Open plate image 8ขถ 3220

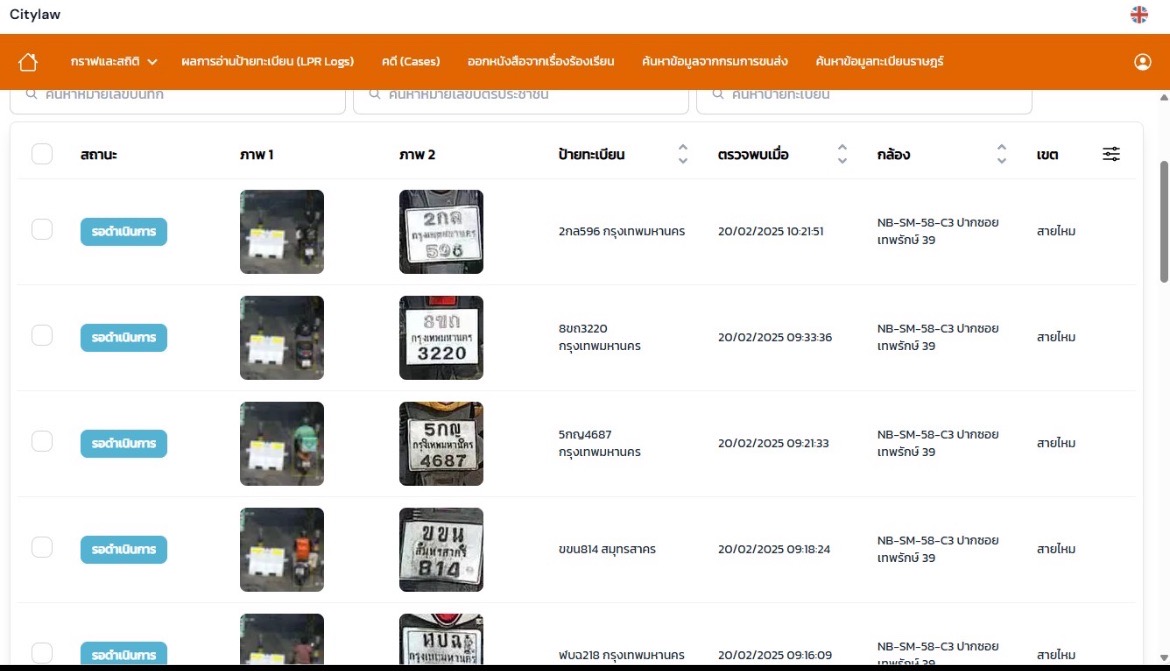tap(441, 337)
